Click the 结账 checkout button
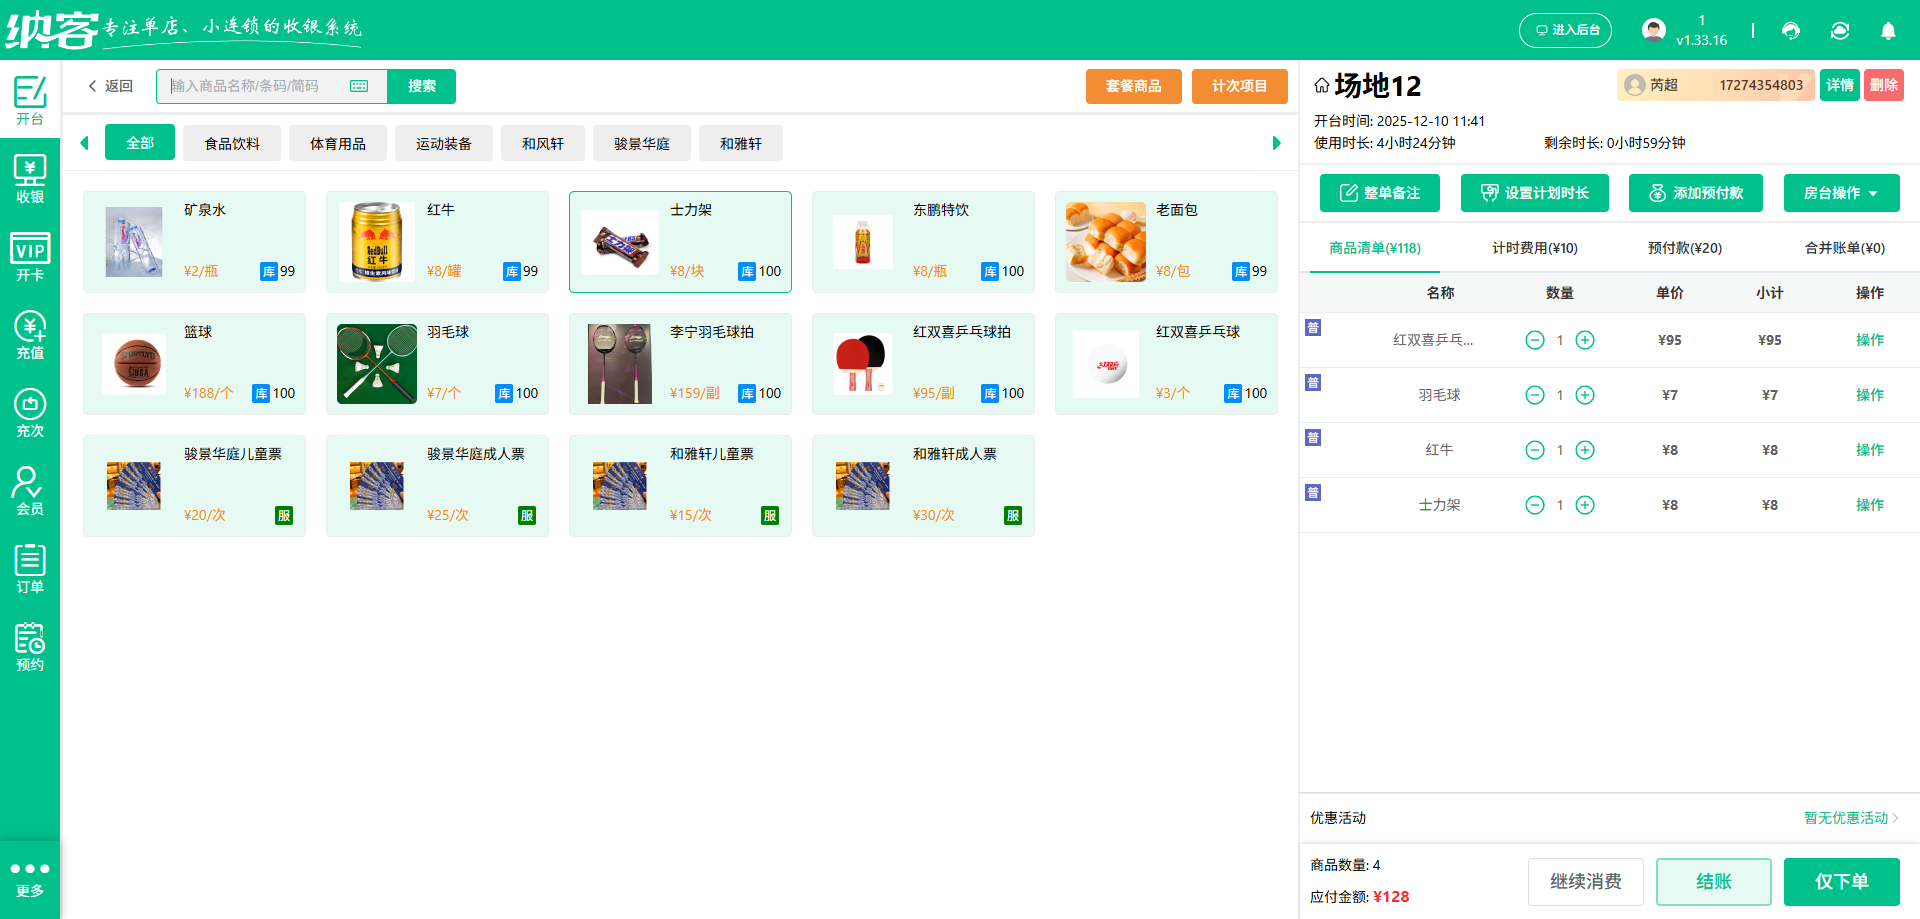The width and height of the screenshot is (1920, 919). pos(1713,881)
